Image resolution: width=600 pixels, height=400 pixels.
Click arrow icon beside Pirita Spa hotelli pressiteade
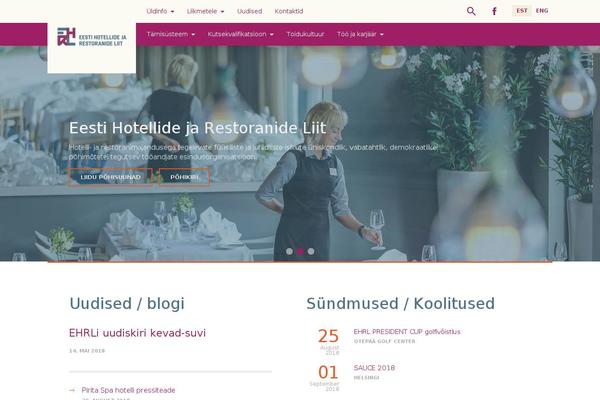click(x=72, y=390)
